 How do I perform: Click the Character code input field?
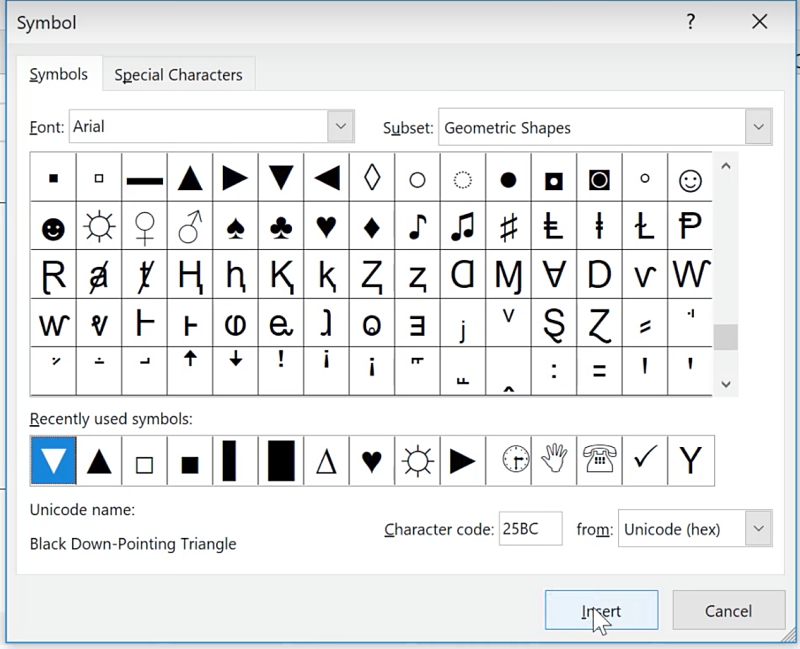click(x=530, y=529)
